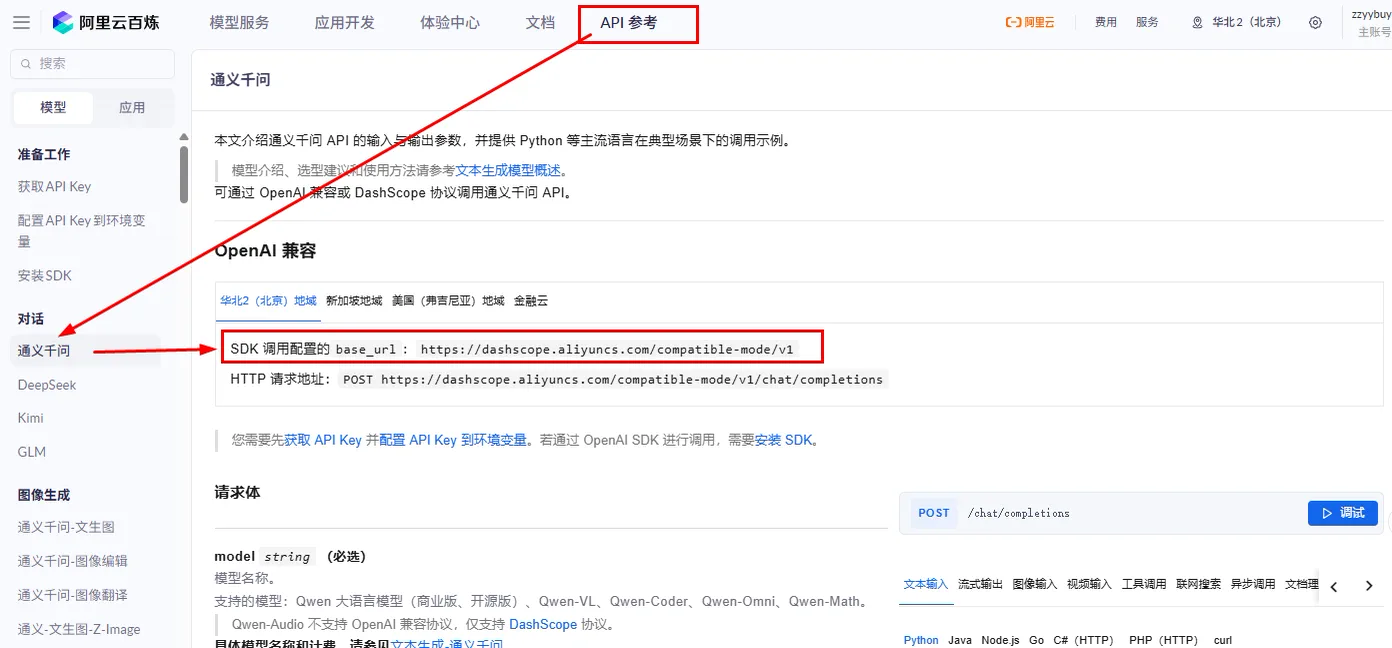
Task: Select 通义千问 under 对话 in sidebar
Action: [44, 350]
